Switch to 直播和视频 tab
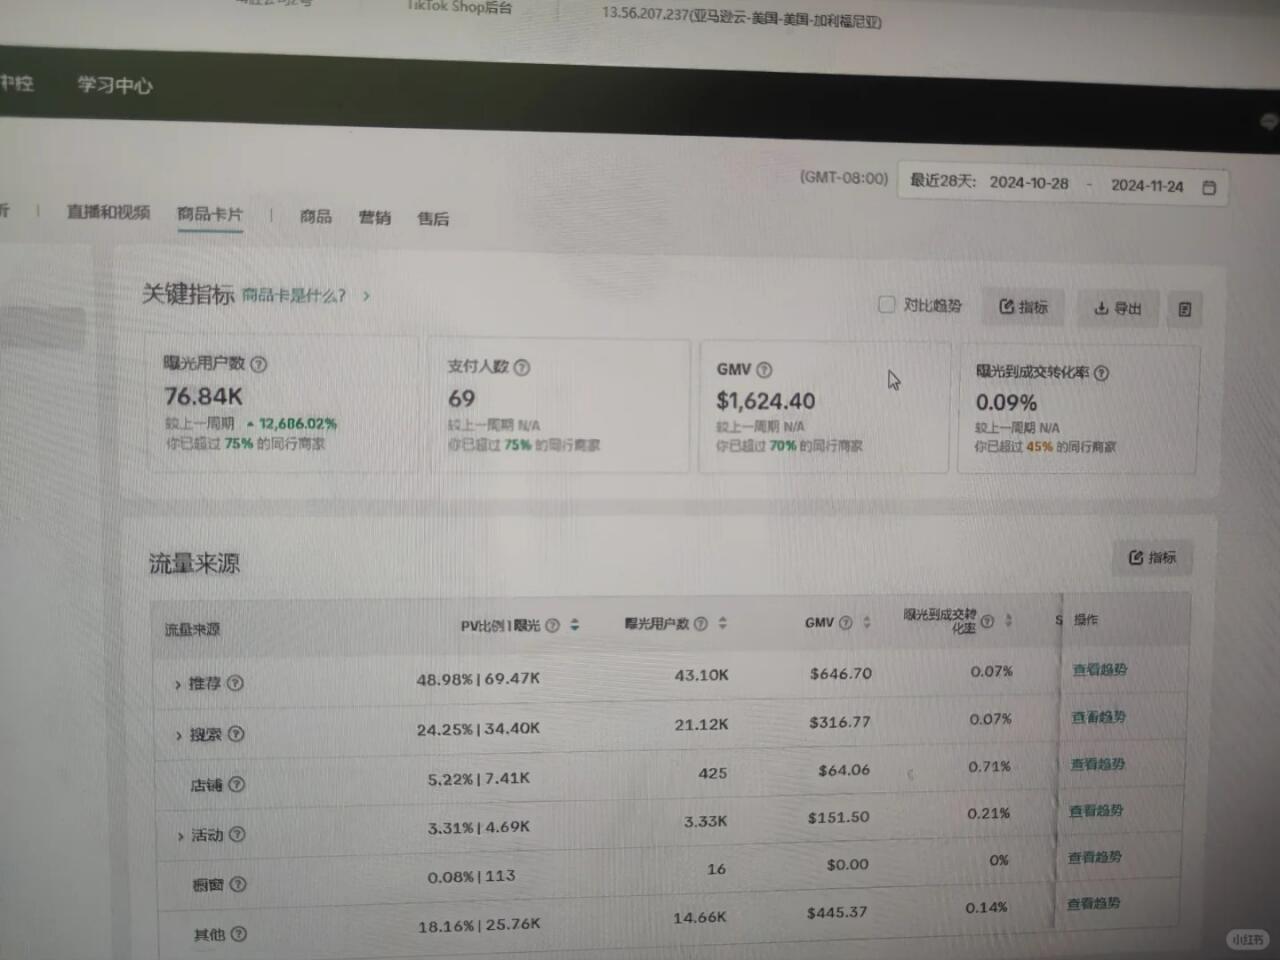This screenshot has height=960, width=1280. click(108, 212)
